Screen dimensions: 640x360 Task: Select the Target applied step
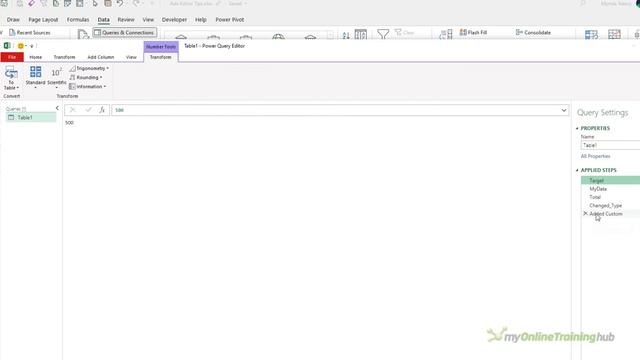pyautogui.click(x=610, y=180)
